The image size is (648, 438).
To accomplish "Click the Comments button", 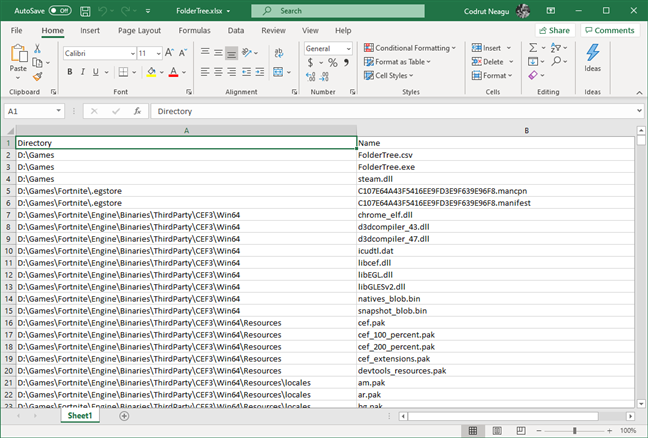I will [610, 30].
